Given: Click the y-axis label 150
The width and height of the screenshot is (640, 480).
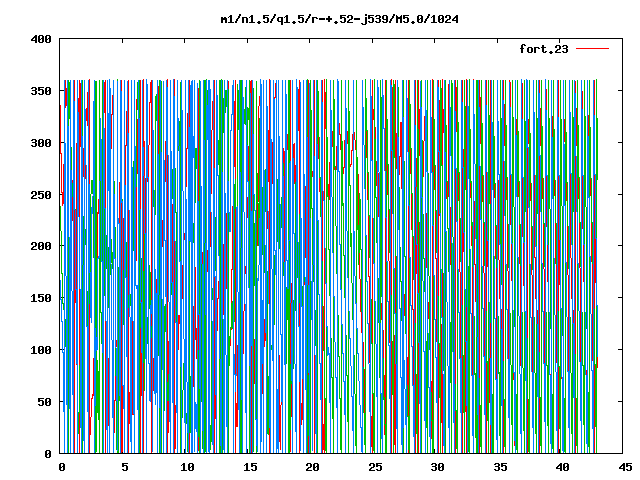Looking at the screenshot, I should [x=41, y=298].
